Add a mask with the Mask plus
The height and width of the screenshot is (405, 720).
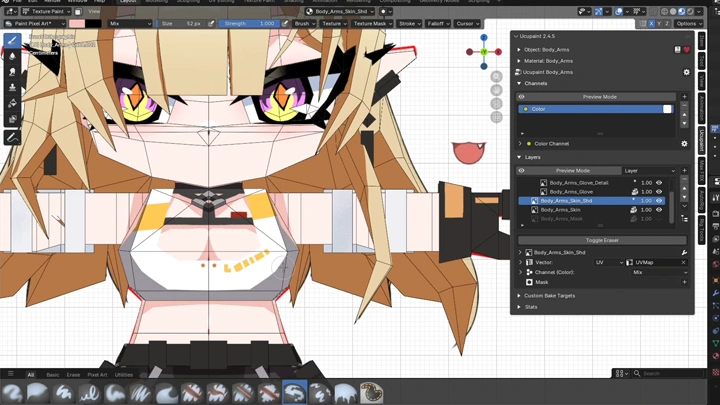point(684,282)
